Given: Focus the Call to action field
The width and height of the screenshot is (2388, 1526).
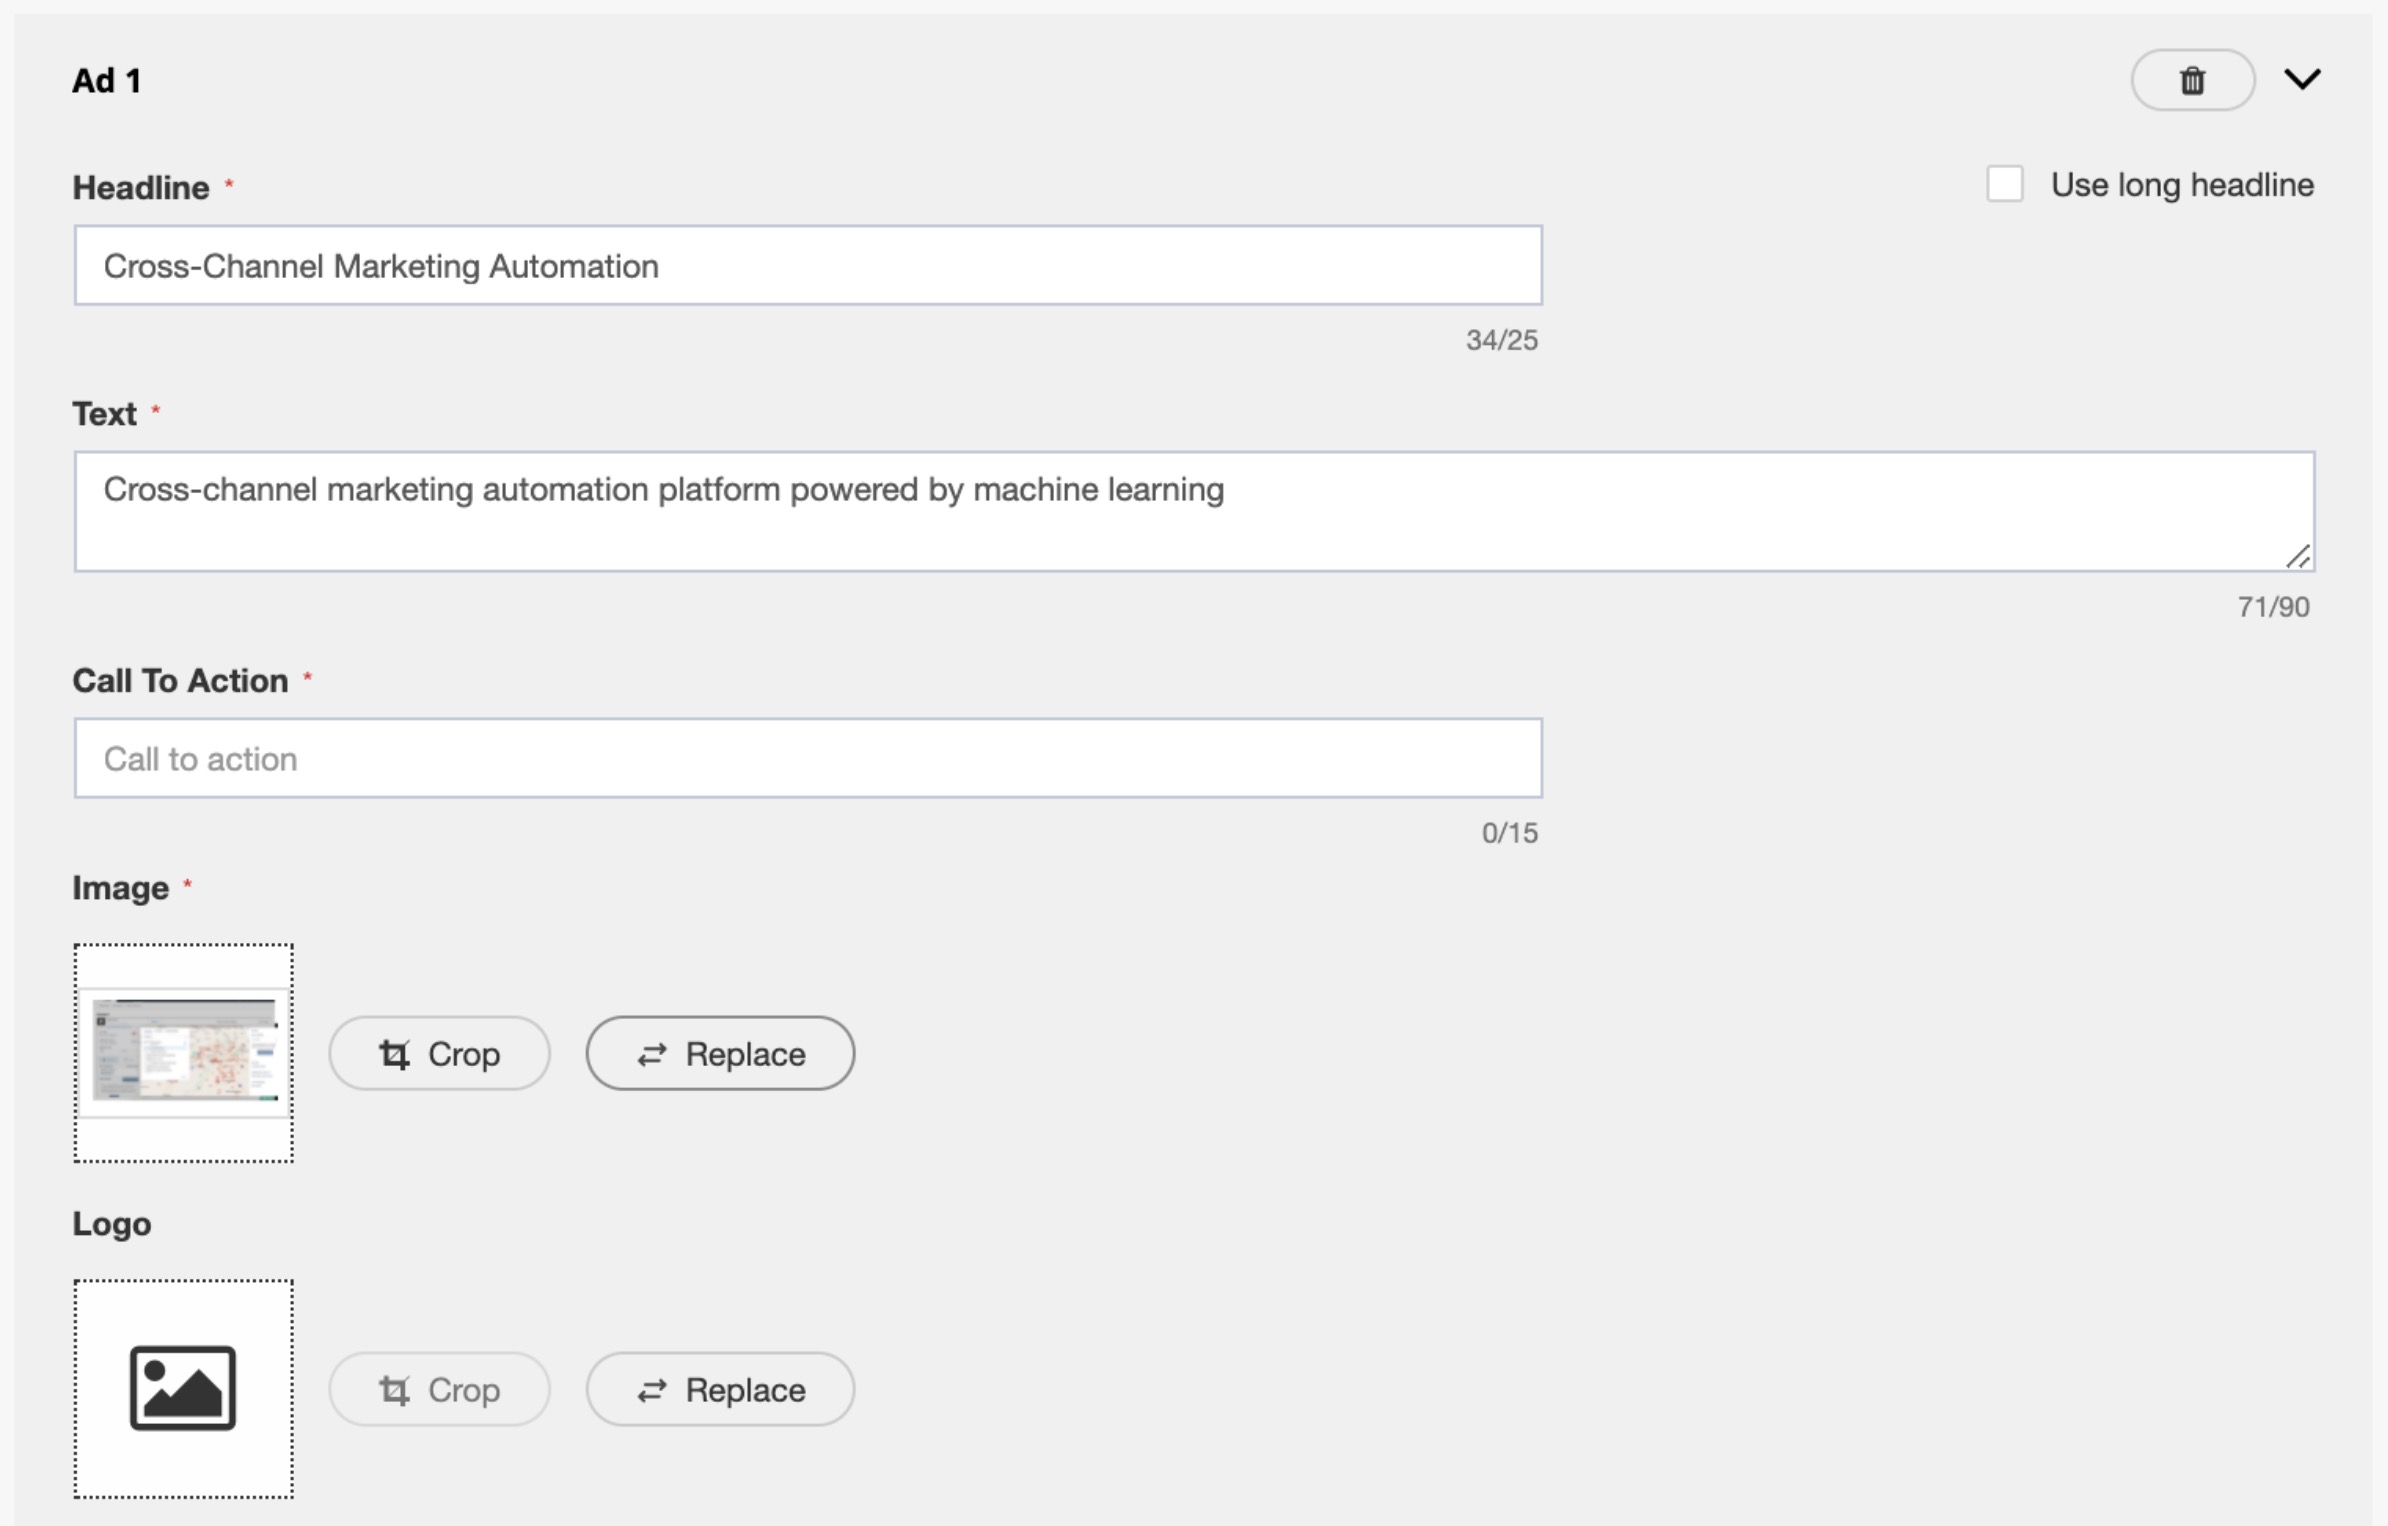Looking at the screenshot, I should point(808,758).
